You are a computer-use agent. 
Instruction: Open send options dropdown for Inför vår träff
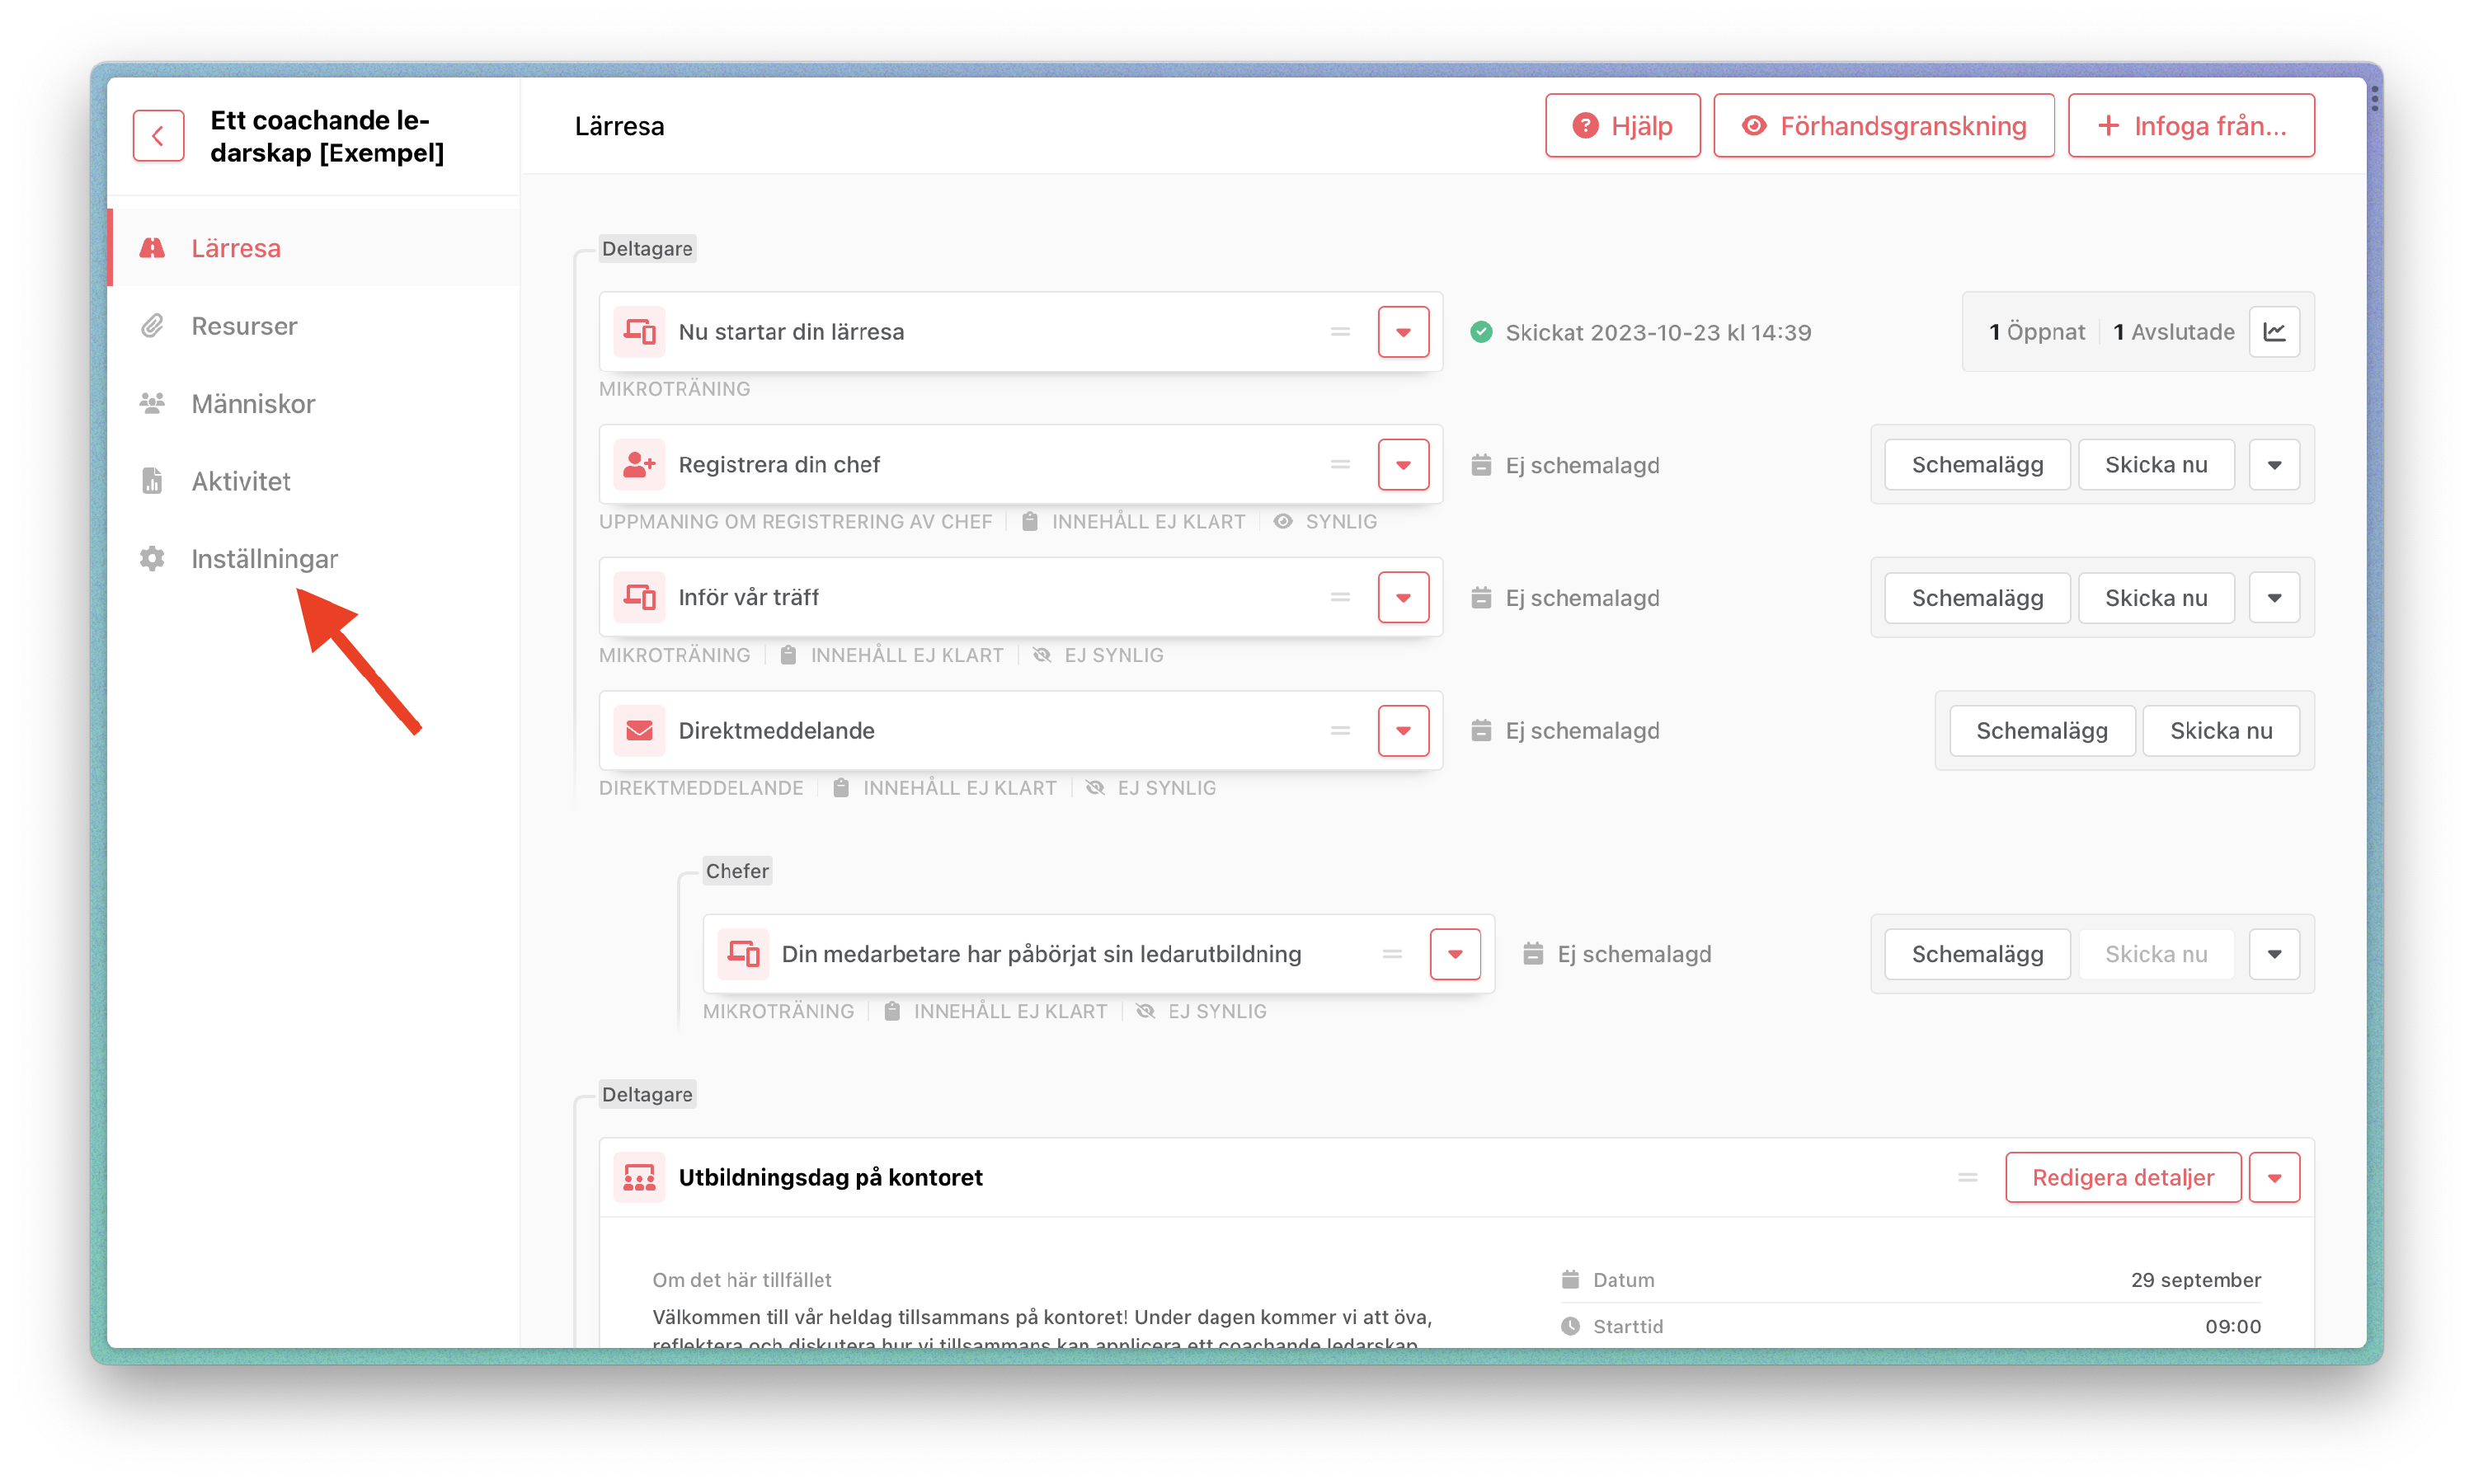pyautogui.click(x=2274, y=598)
